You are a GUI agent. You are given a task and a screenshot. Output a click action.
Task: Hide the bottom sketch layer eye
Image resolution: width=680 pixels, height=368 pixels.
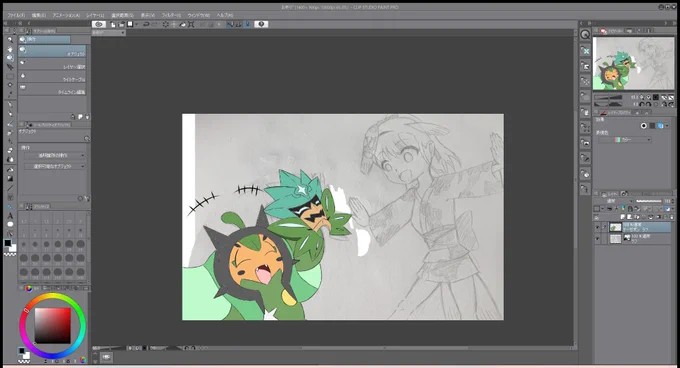click(598, 238)
